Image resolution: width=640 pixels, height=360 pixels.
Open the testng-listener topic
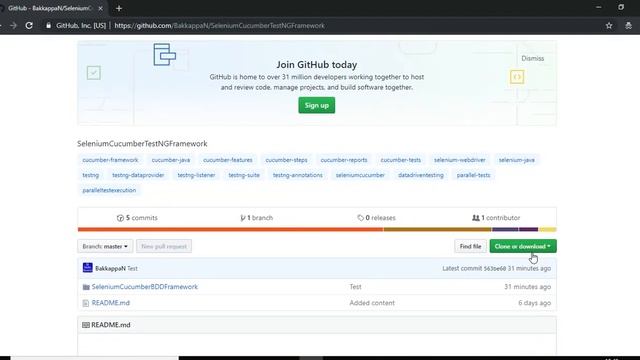(196, 175)
